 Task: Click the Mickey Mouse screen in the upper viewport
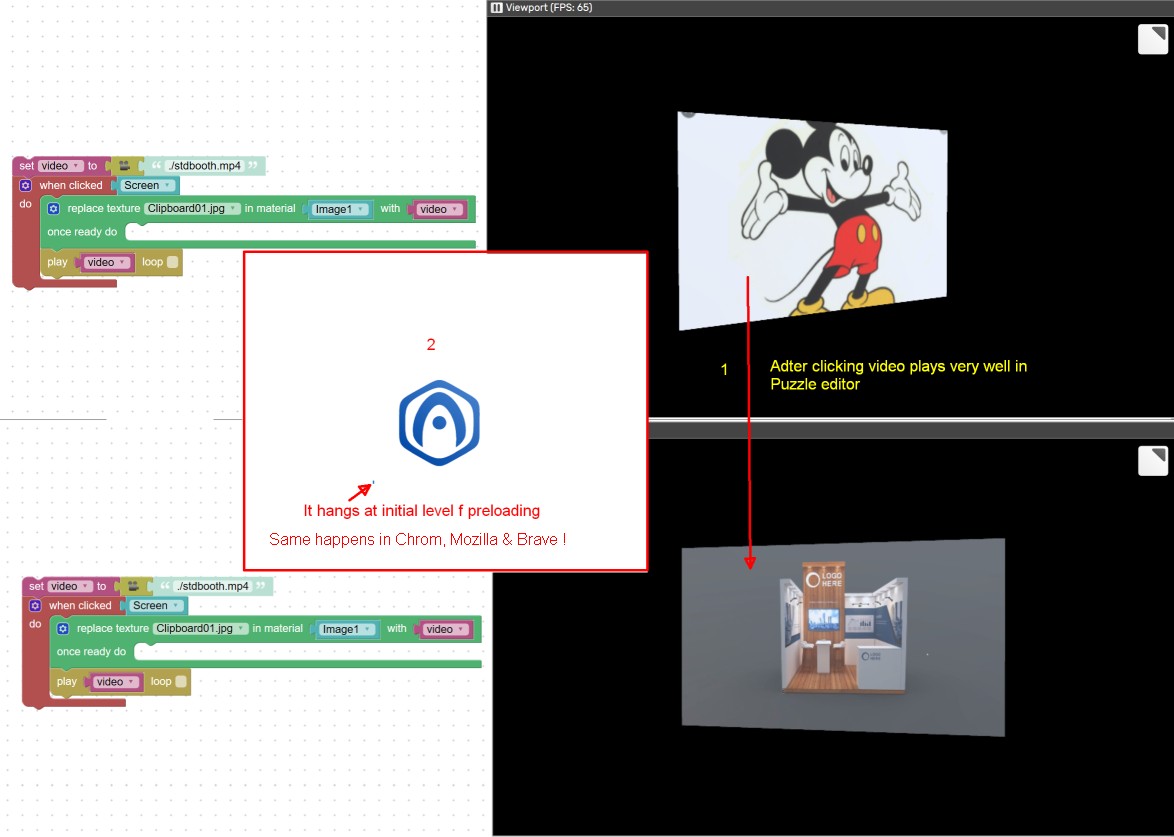(x=812, y=221)
